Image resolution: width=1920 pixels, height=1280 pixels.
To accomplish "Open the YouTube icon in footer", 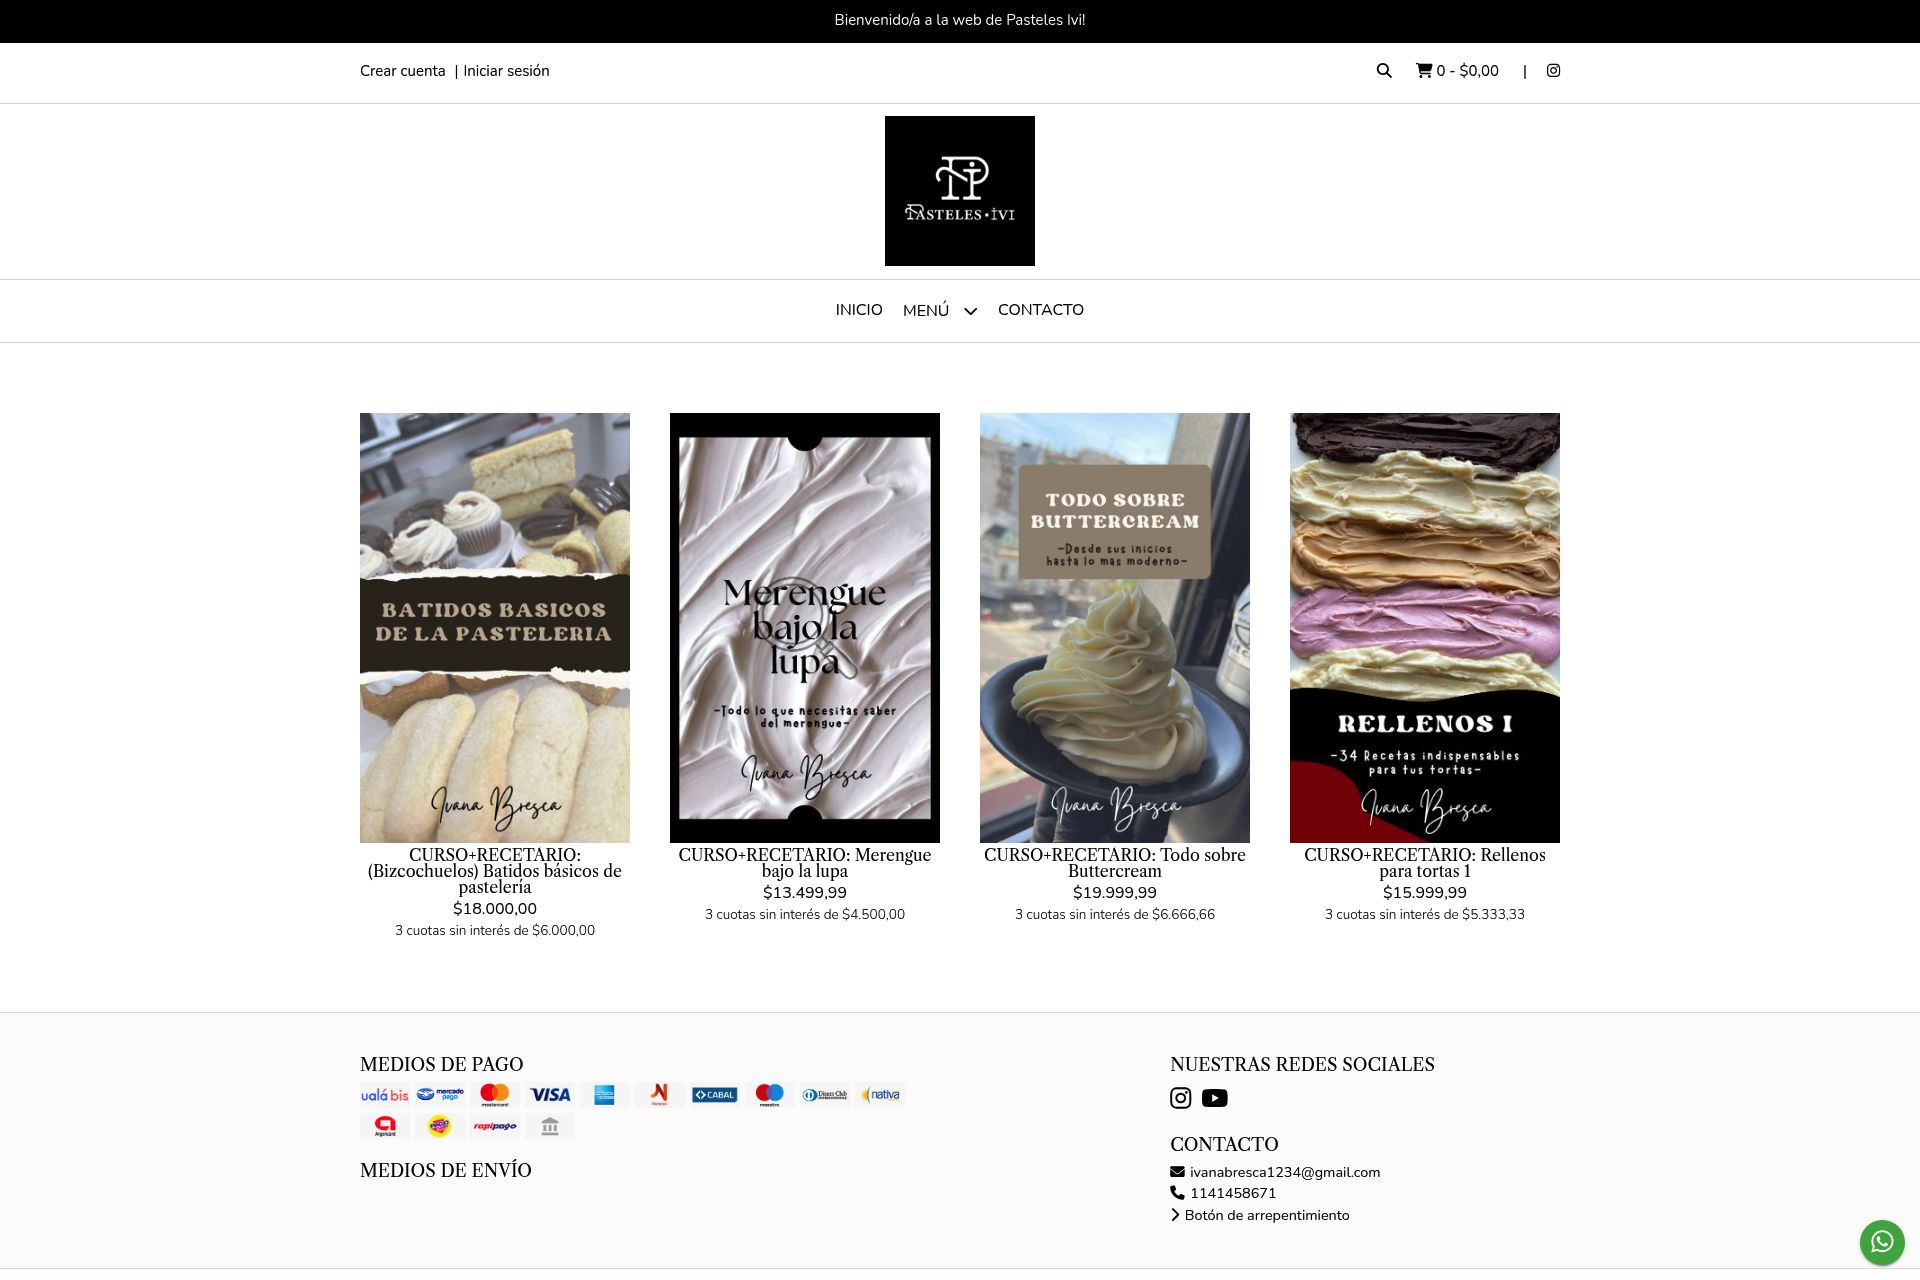I will 1215,1098.
